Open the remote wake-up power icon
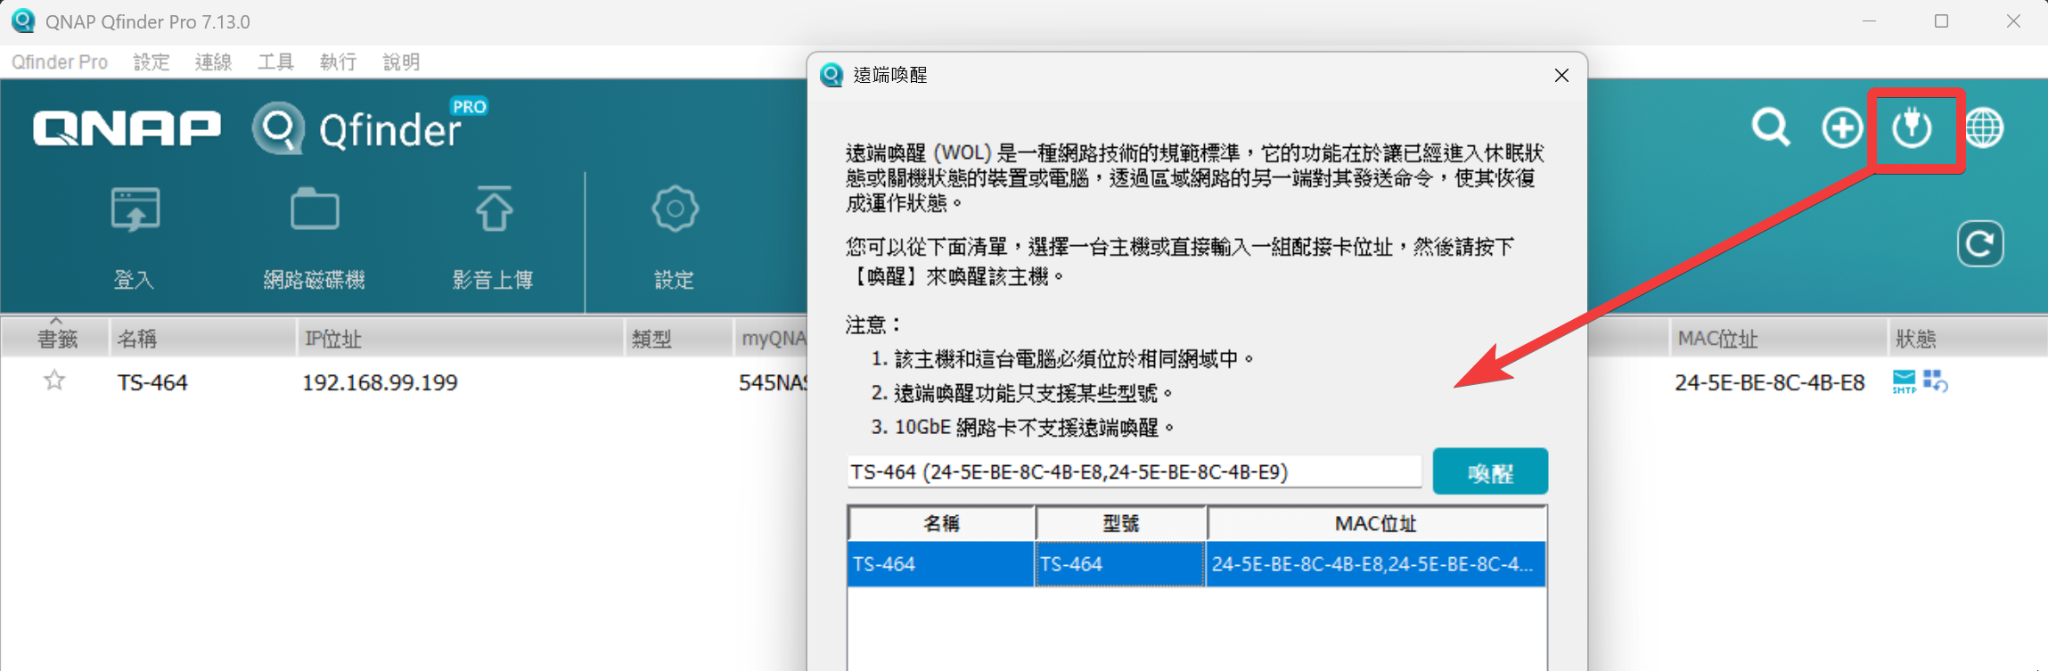The width and height of the screenshot is (2048, 671). pos(1912,128)
